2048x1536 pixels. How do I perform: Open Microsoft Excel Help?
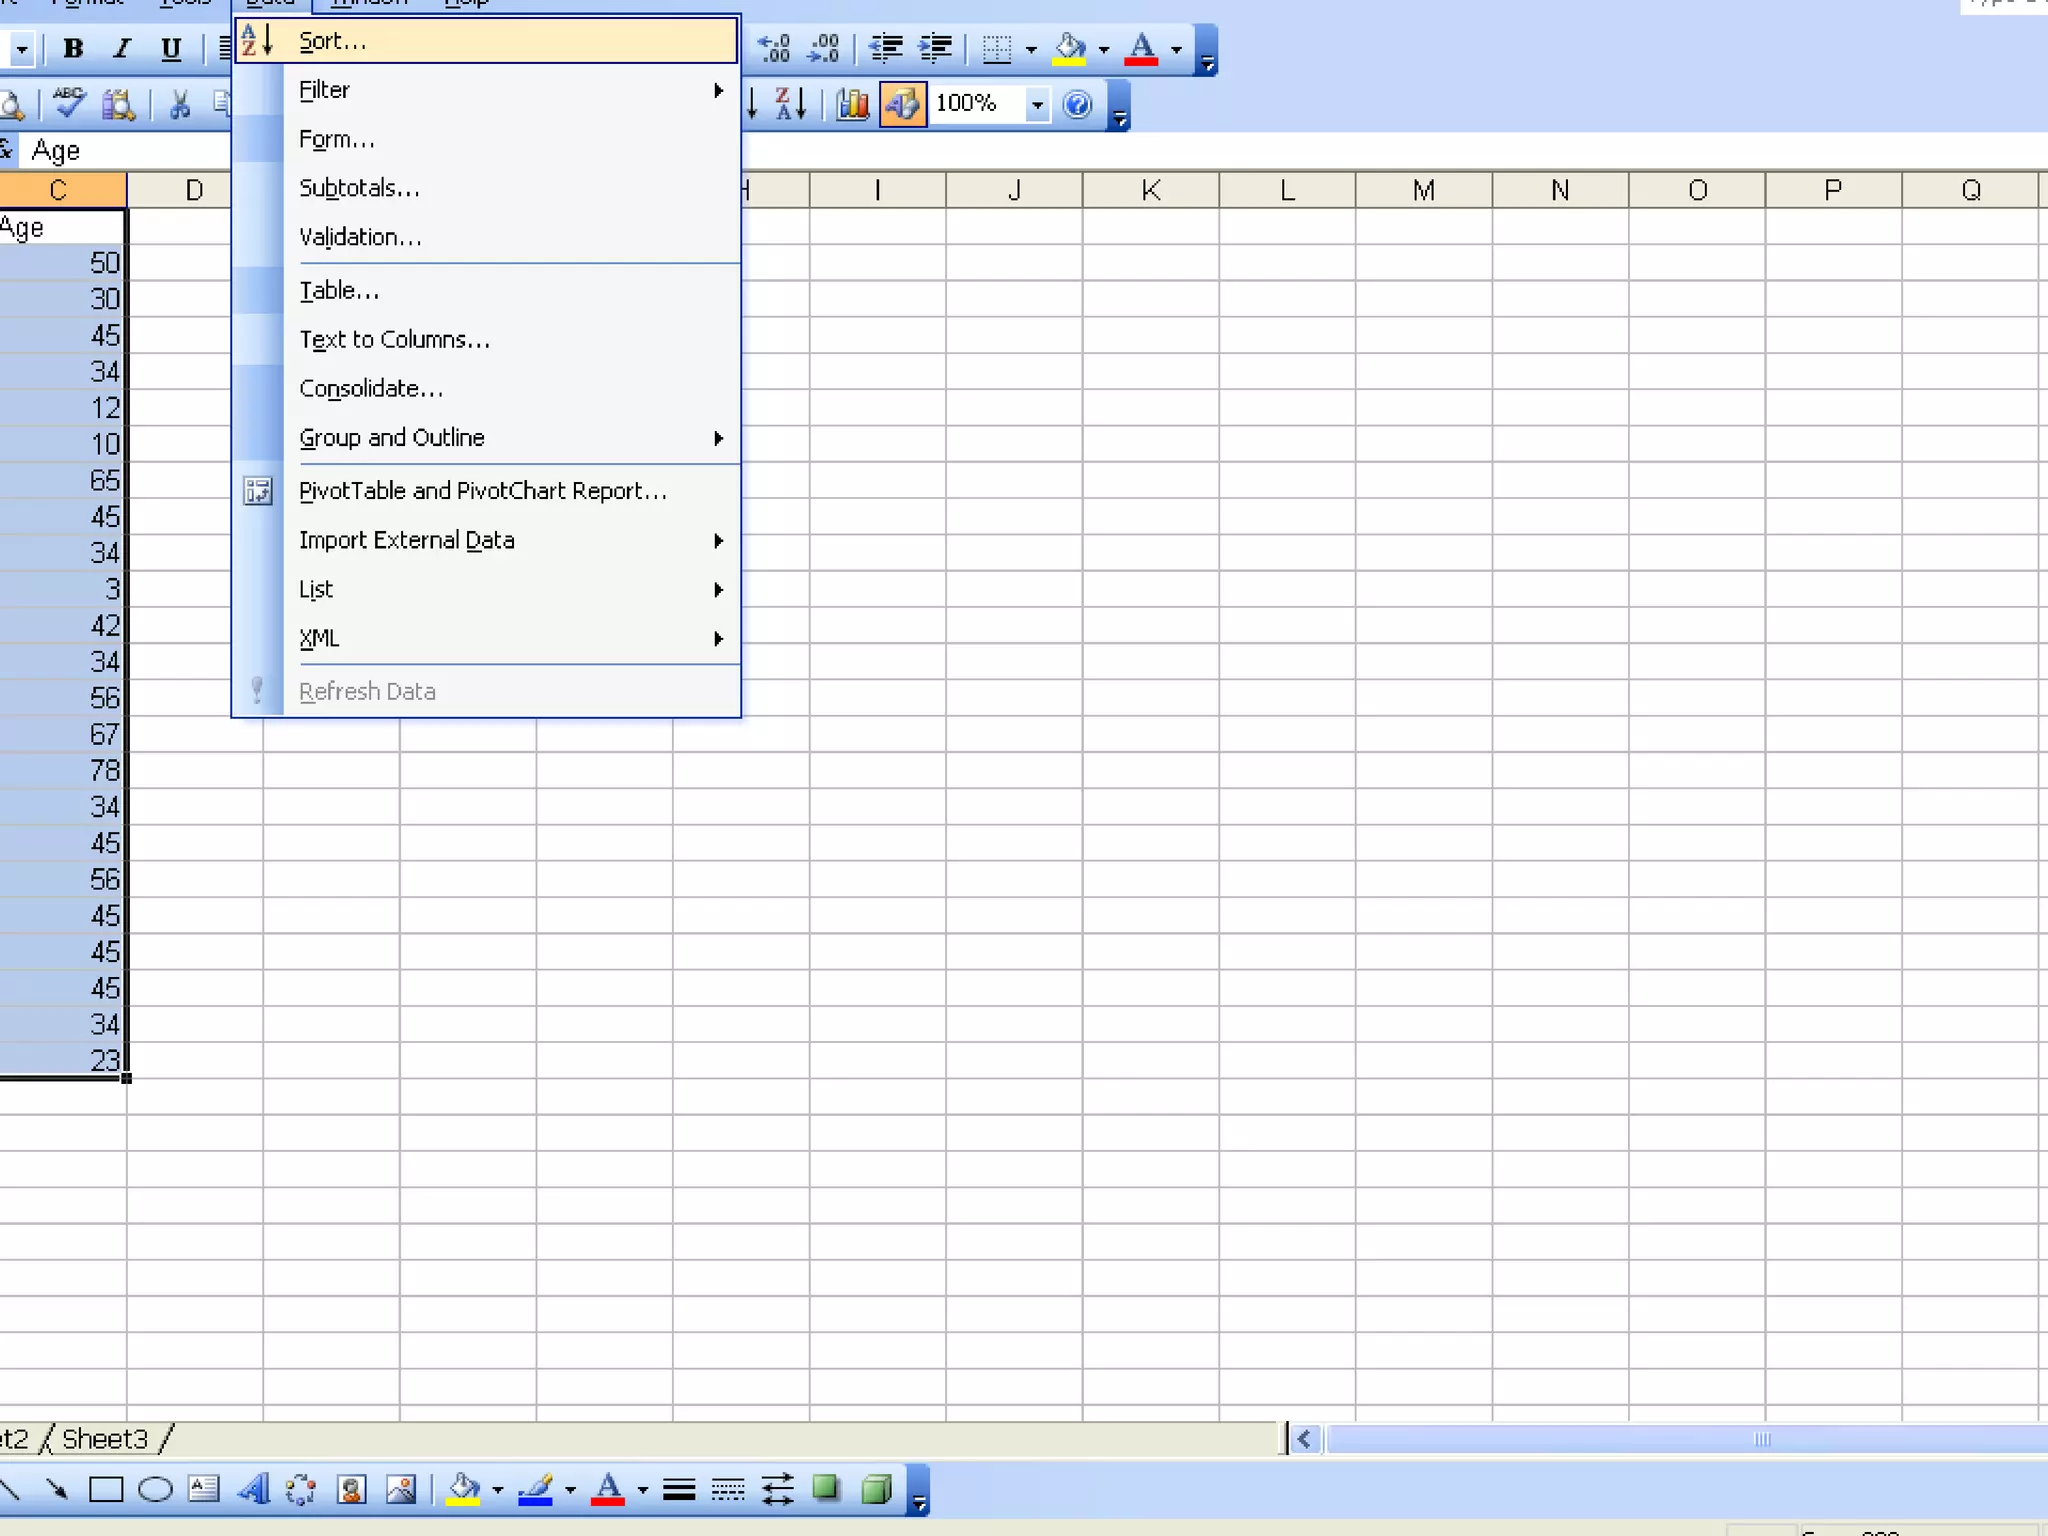(x=1077, y=104)
